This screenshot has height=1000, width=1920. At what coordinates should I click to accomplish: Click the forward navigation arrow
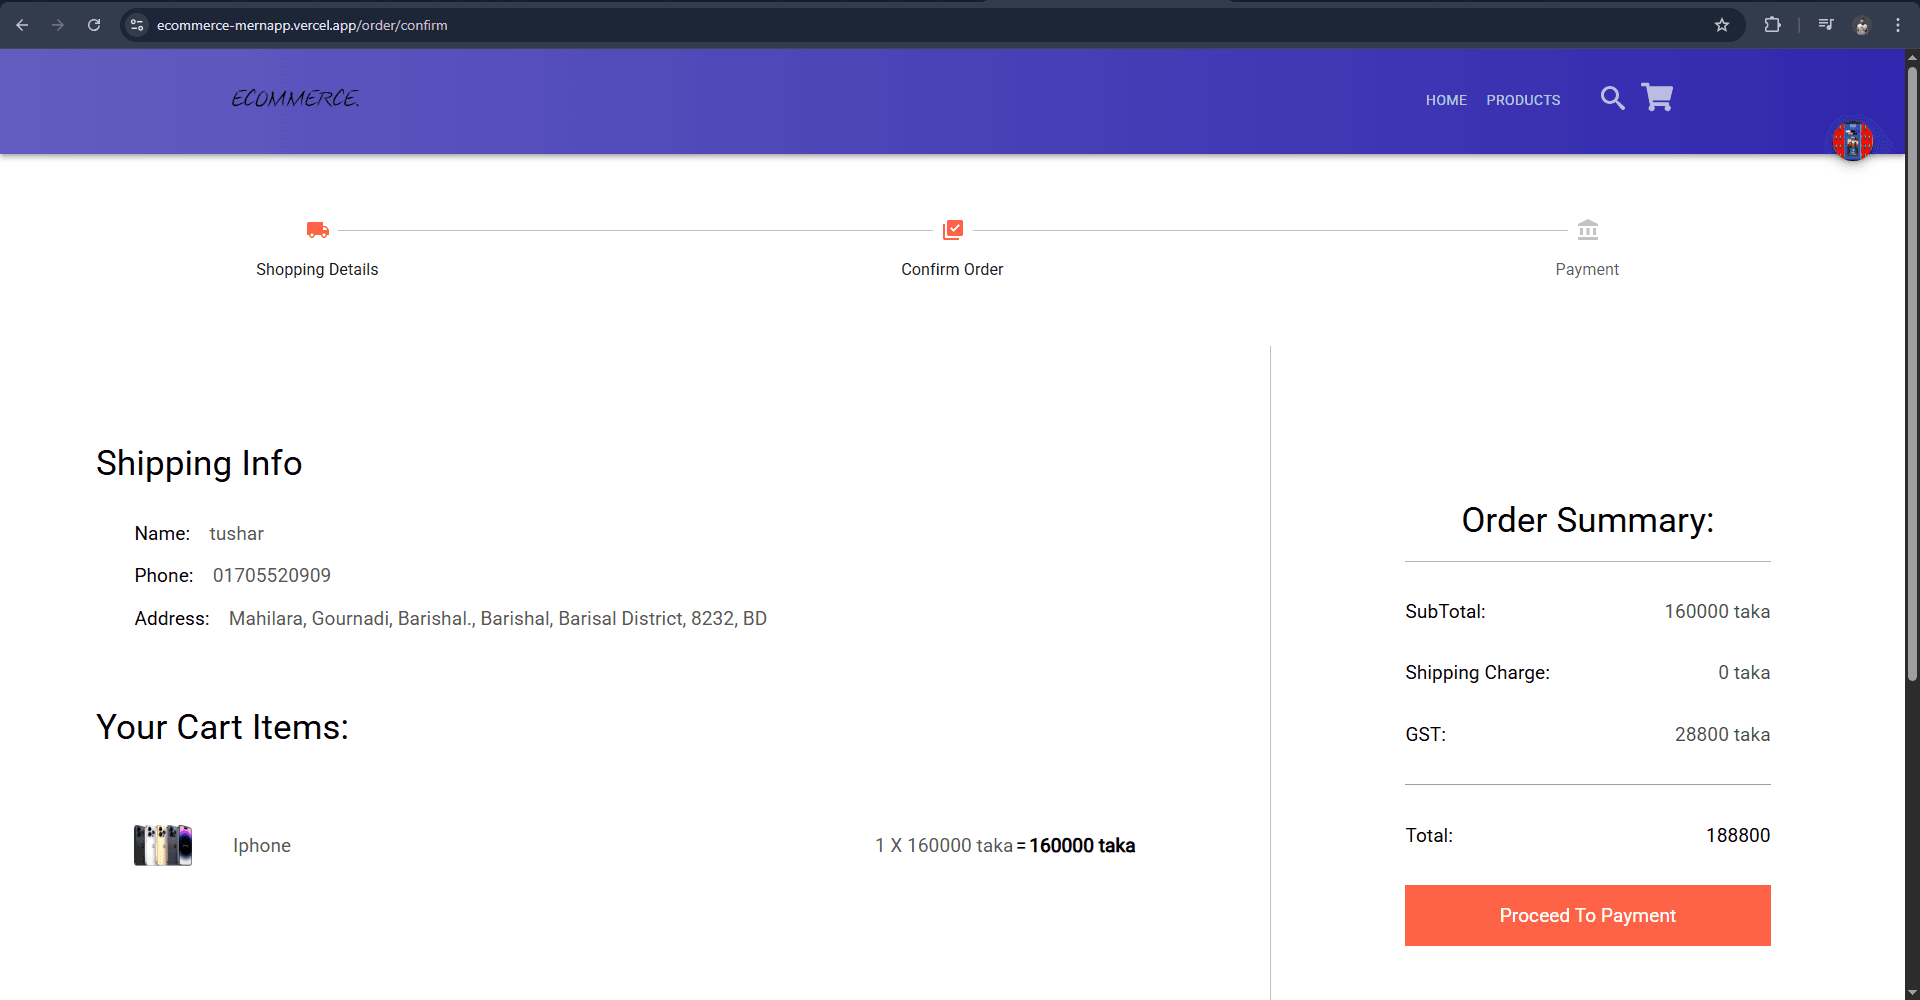pyautogui.click(x=58, y=25)
